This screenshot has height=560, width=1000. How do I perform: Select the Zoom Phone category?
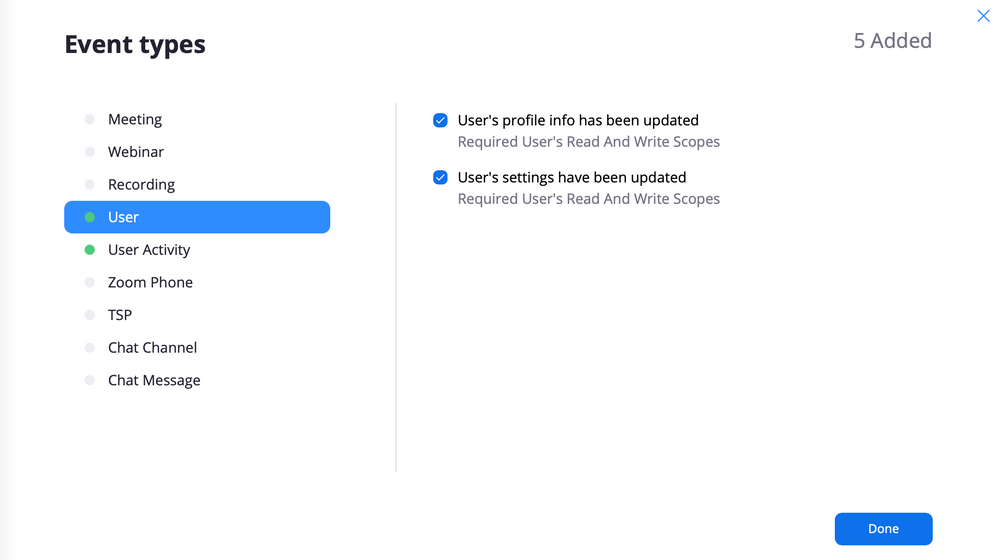point(150,283)
